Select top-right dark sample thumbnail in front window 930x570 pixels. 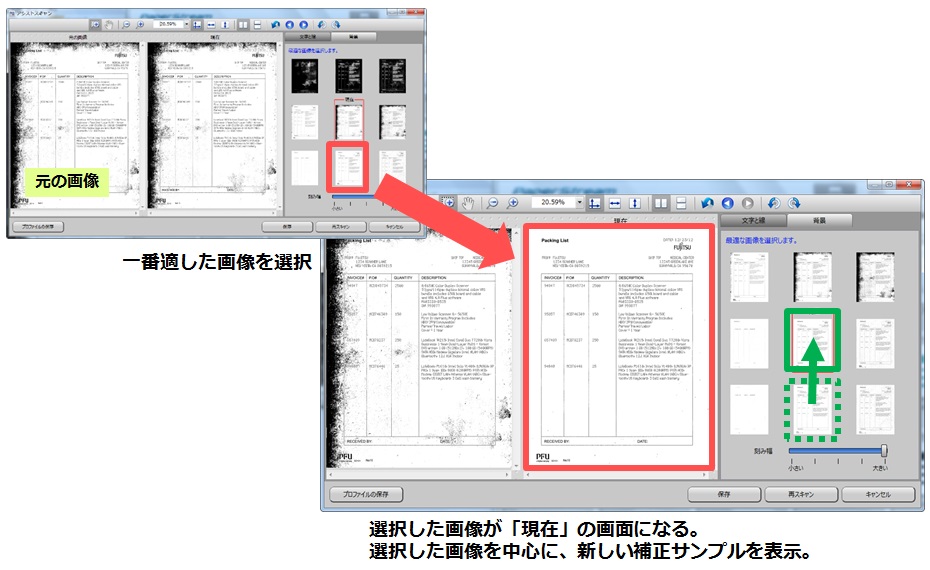click(x=875, y=277)
